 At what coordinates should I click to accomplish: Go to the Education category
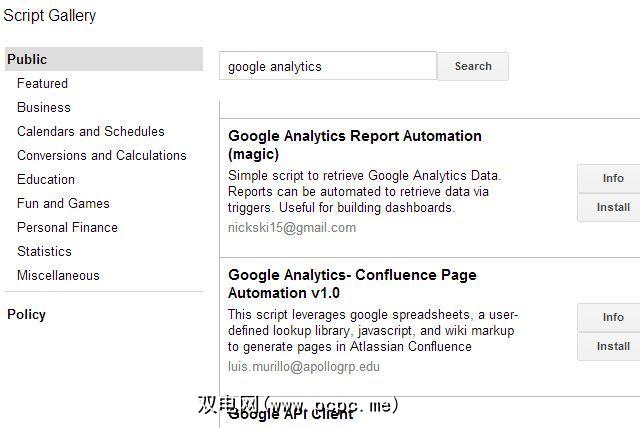pyautogui.click(x=46, y=179)
